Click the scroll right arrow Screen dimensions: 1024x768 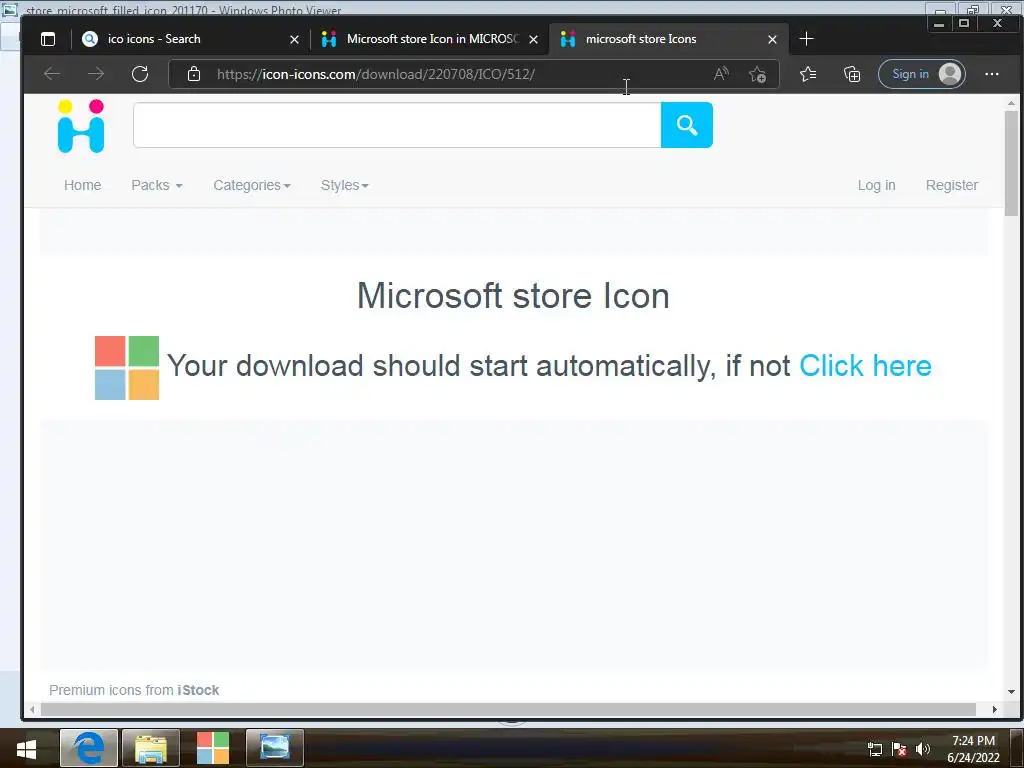[x=995, y=710]
